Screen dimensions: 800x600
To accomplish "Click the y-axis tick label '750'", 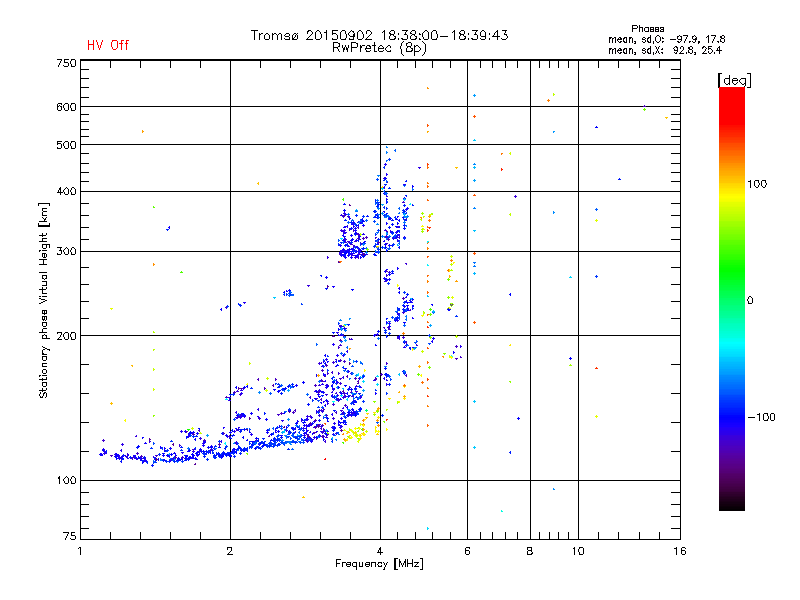I will tap(66, 63).
